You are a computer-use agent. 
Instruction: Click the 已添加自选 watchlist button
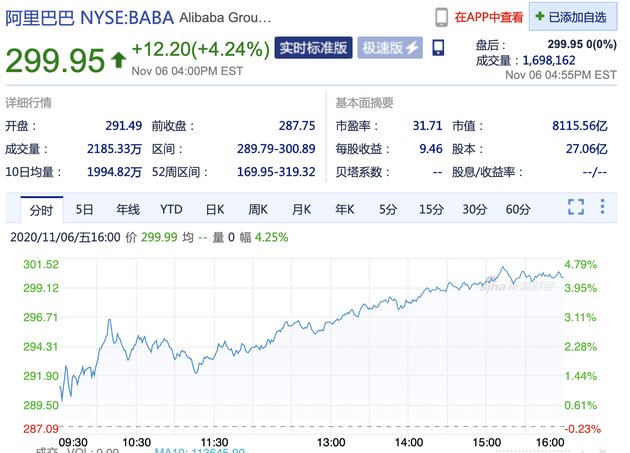[x=573, y=16]
